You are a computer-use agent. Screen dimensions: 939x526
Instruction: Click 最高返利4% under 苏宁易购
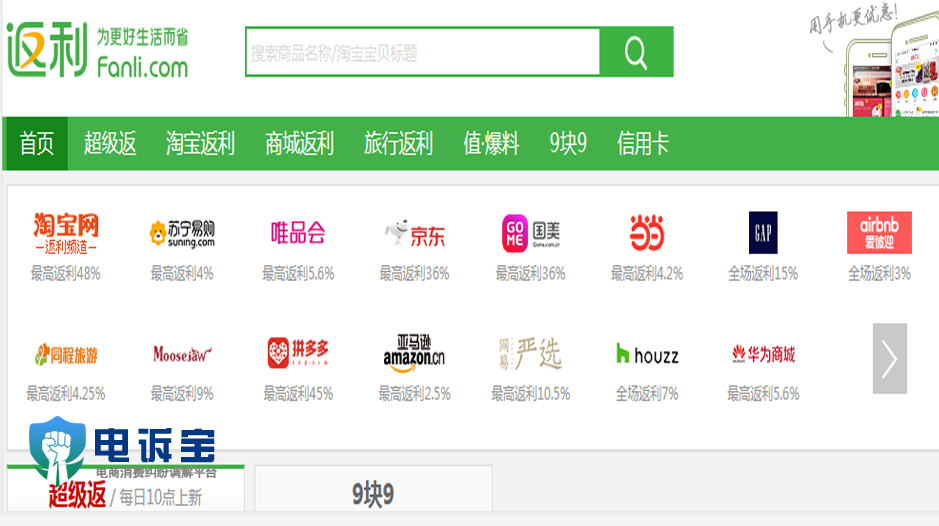pos(182,274)
